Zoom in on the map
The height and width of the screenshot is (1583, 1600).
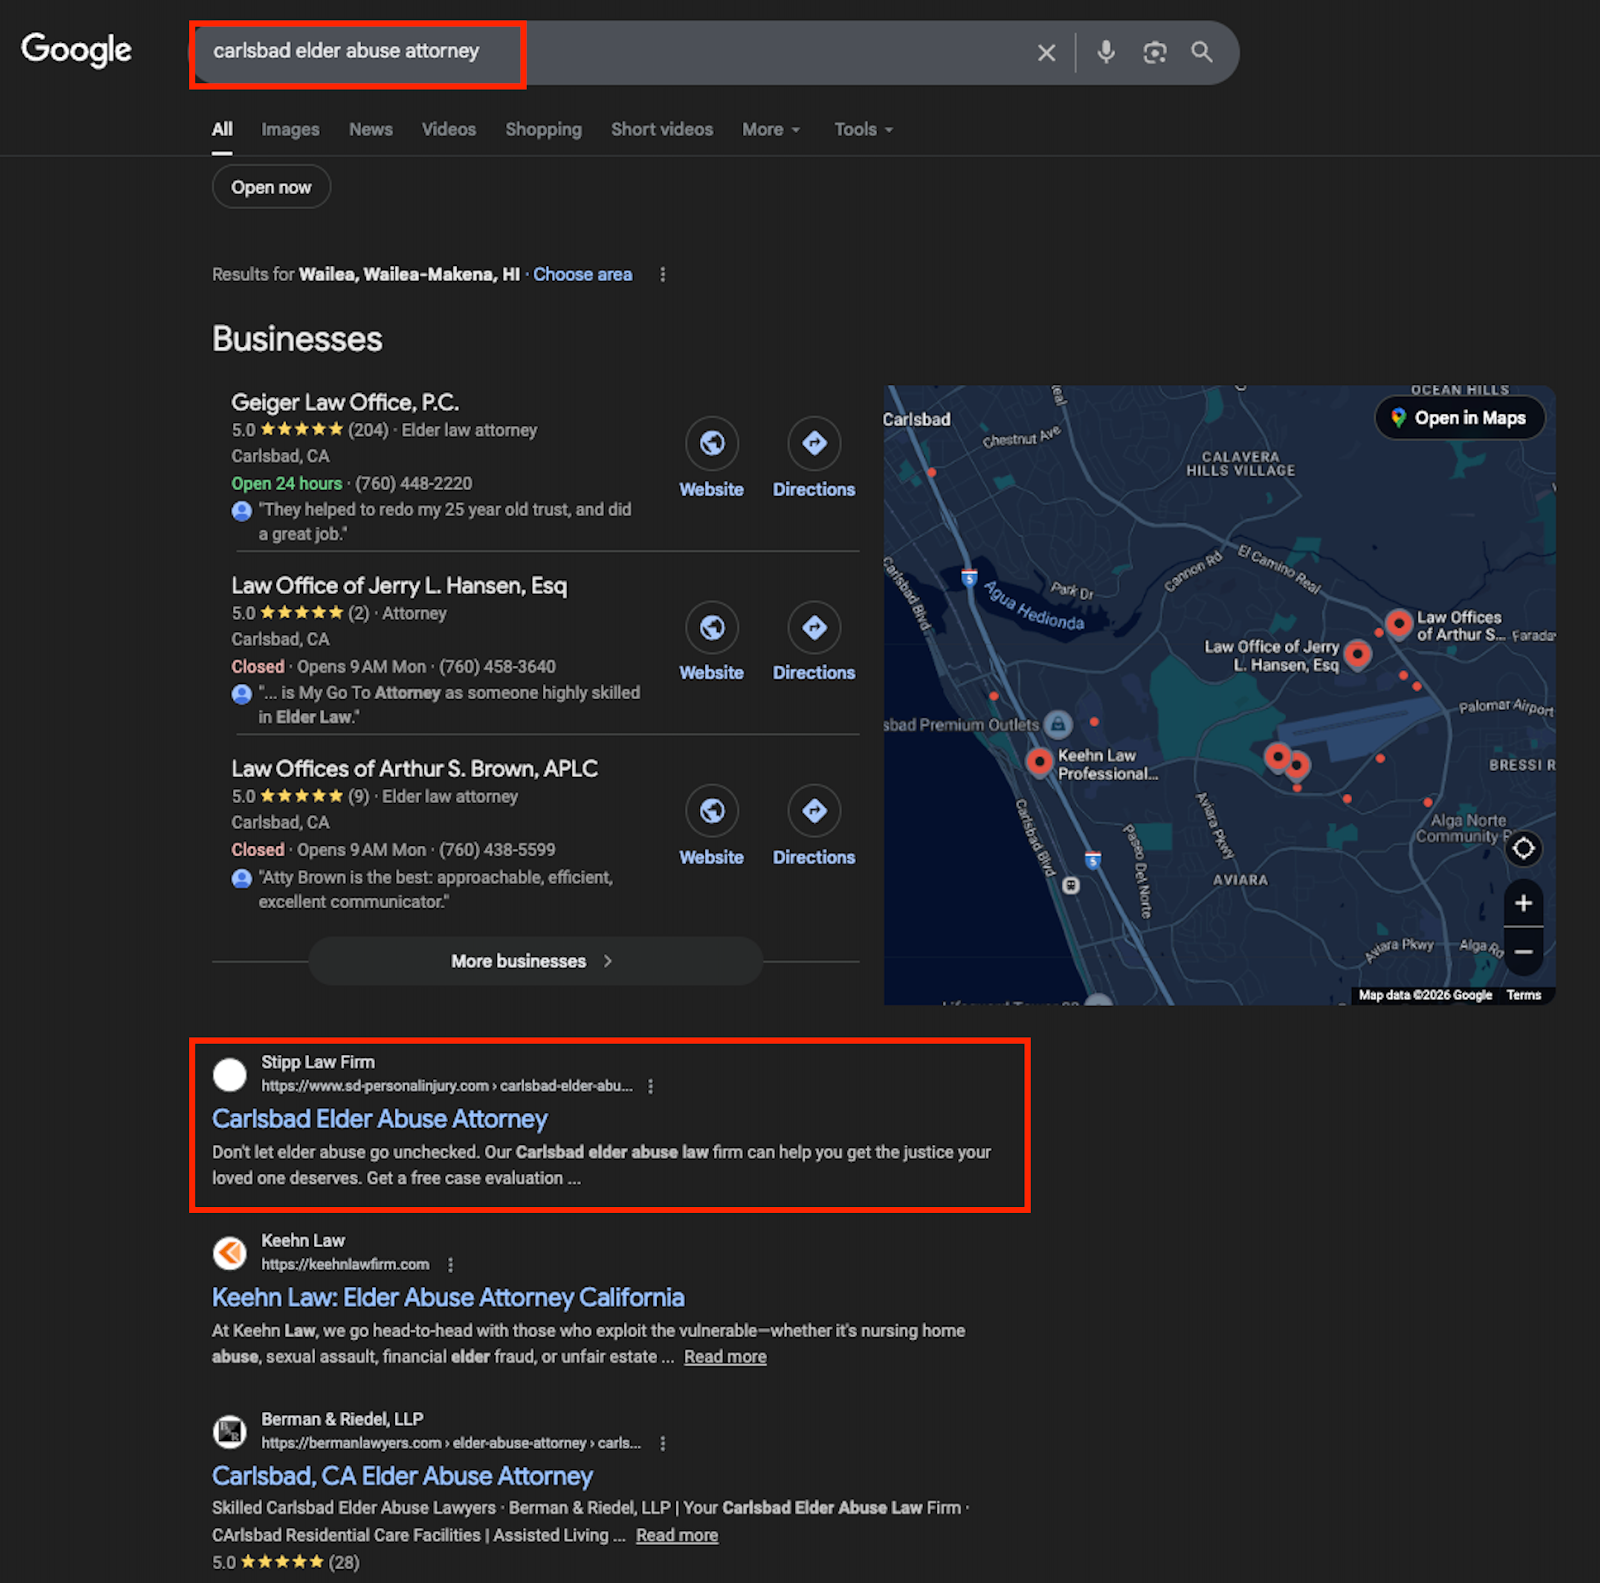click(1523, 903)
